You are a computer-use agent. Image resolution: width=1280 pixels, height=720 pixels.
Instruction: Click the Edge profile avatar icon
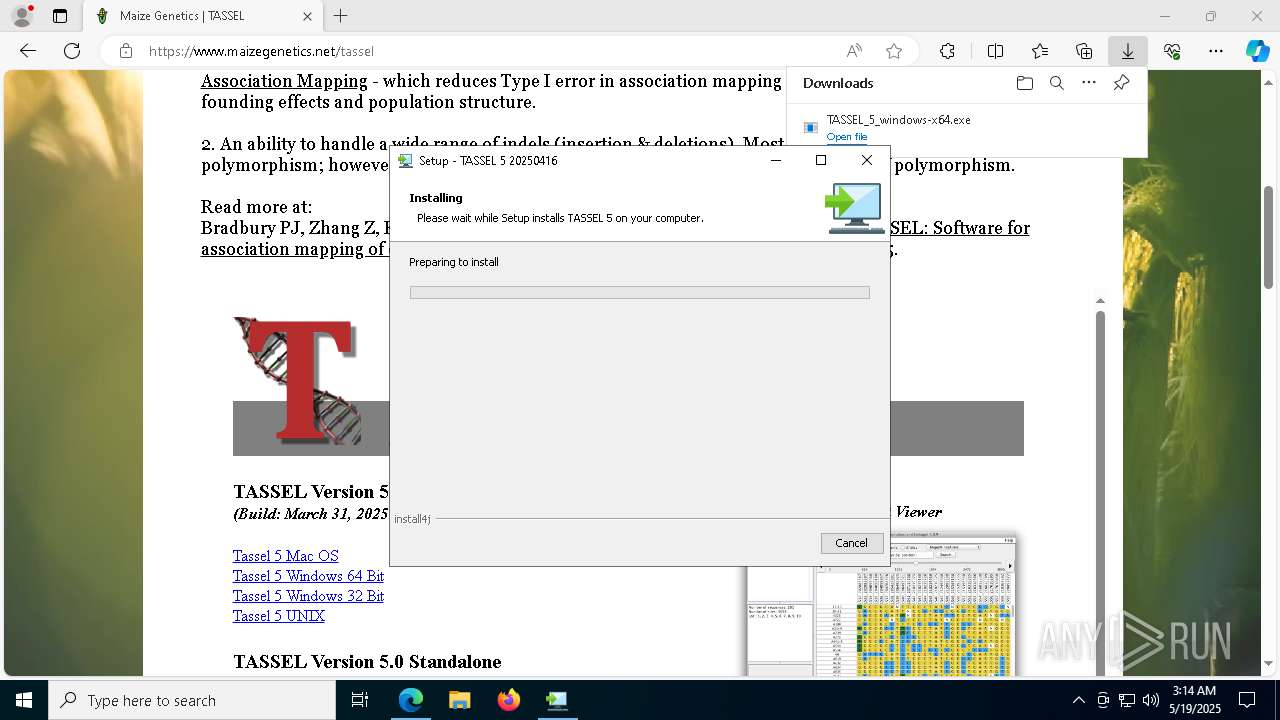pos(22,16)
